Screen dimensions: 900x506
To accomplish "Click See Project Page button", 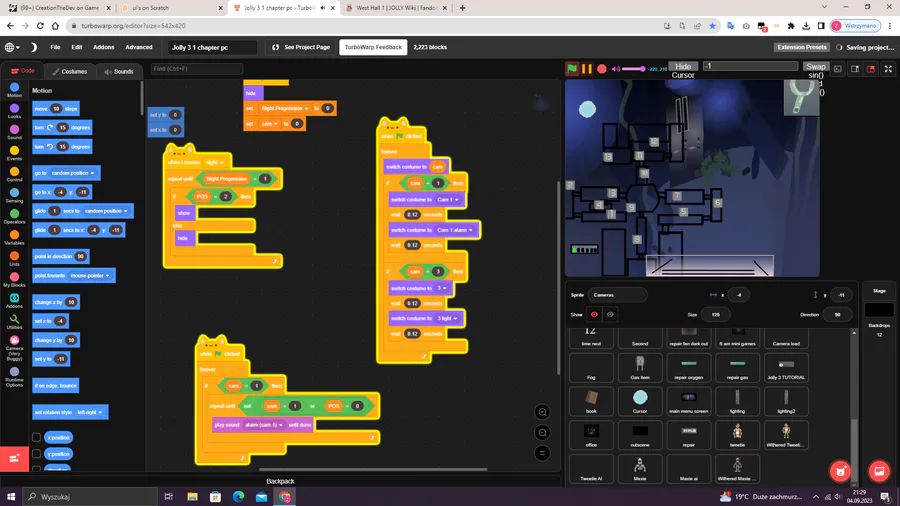I will coord(301,47).
